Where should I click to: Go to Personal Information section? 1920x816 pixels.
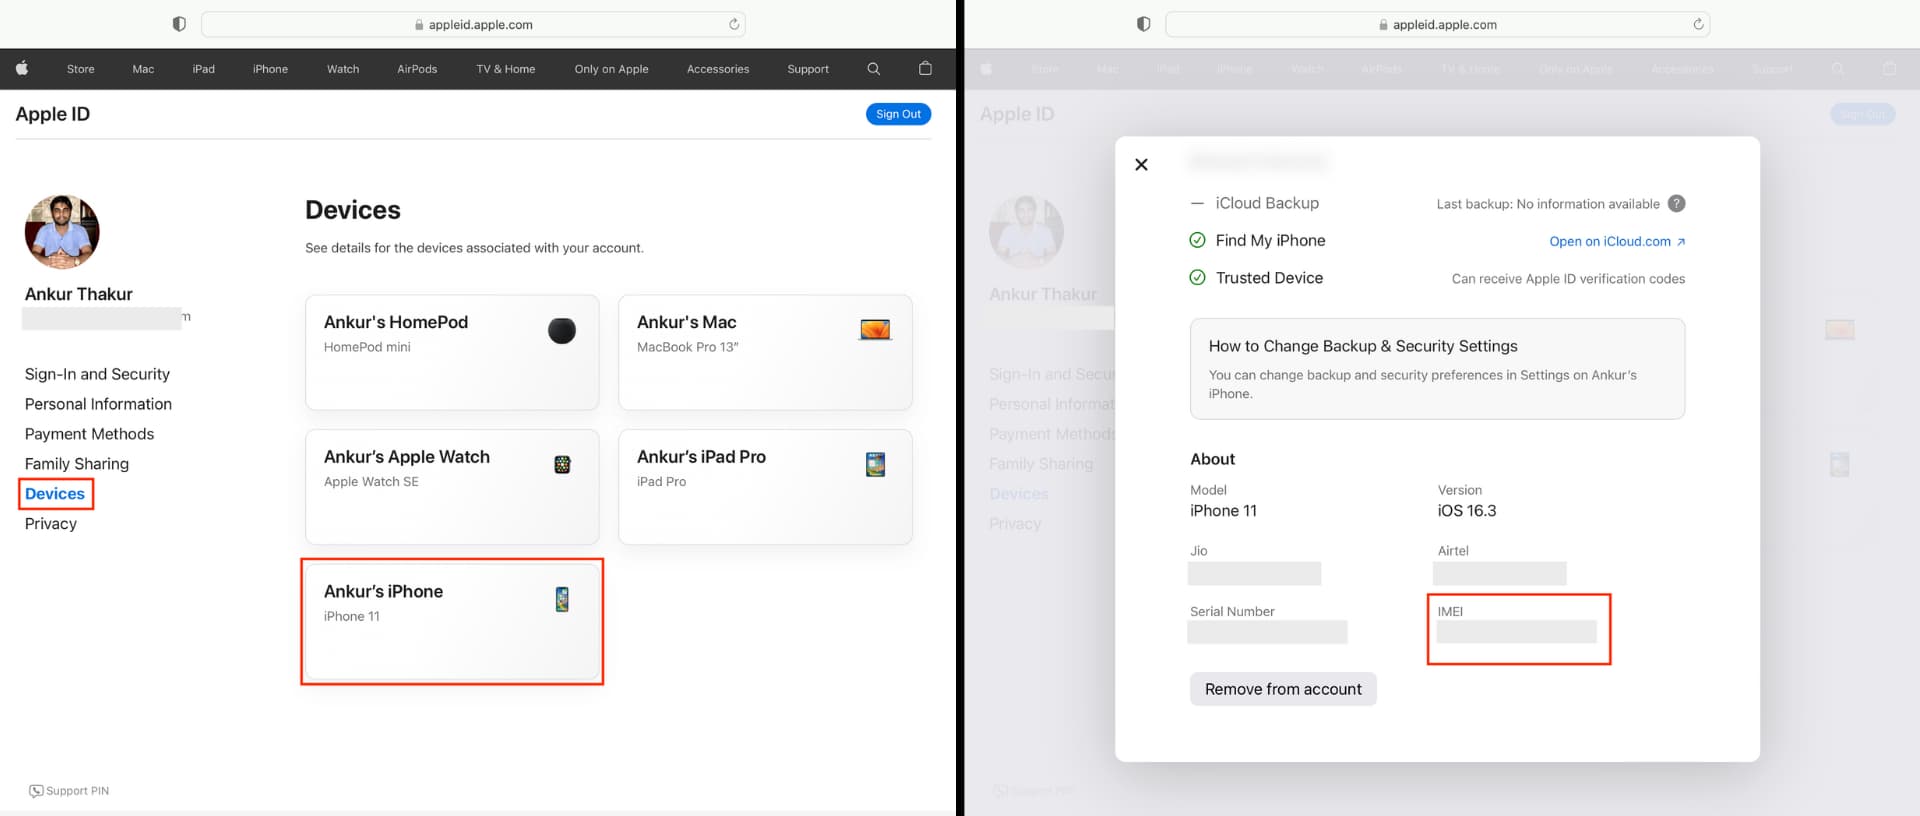pyautogui.click(x=98, y=404)
